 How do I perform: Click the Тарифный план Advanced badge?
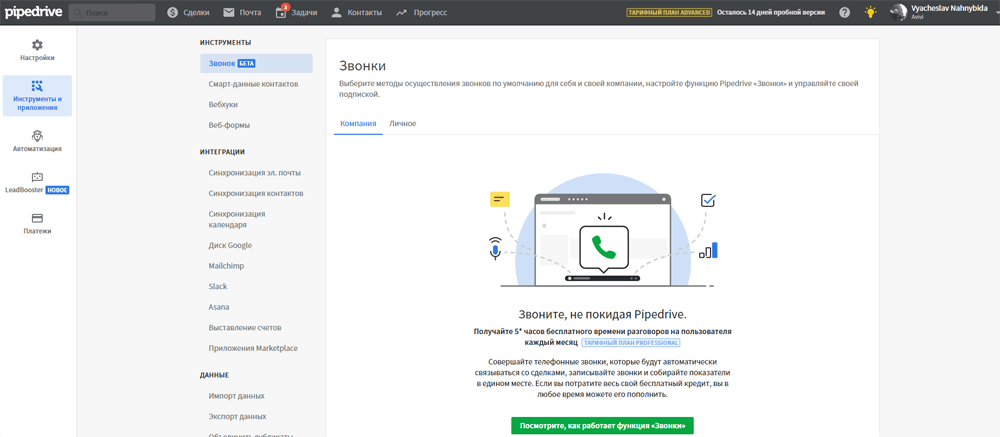pos(669,12)
